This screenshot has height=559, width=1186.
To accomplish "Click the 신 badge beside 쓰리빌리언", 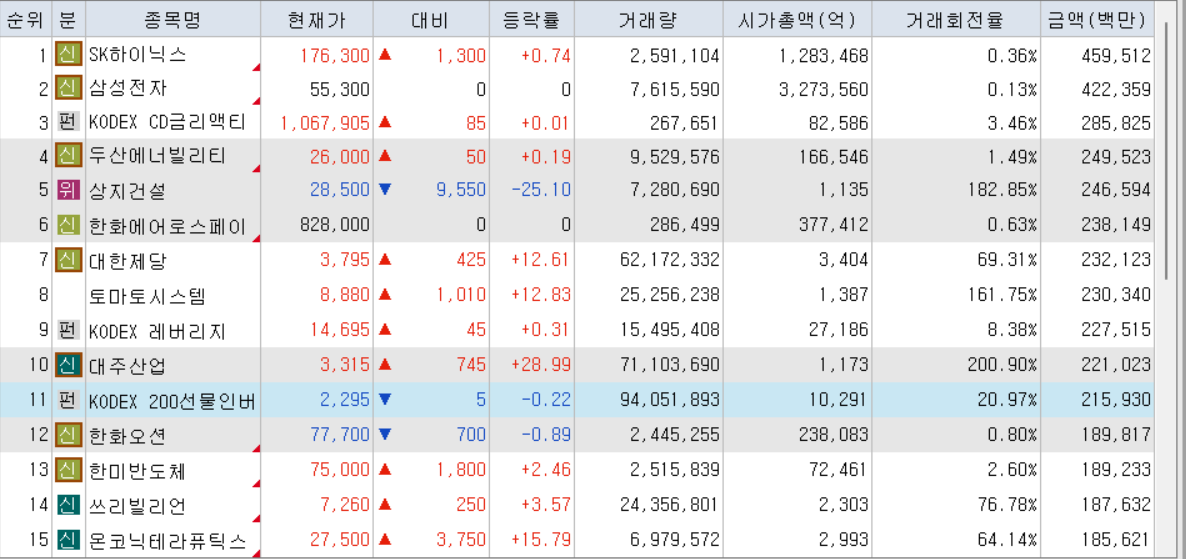I will tap(69, 505).
